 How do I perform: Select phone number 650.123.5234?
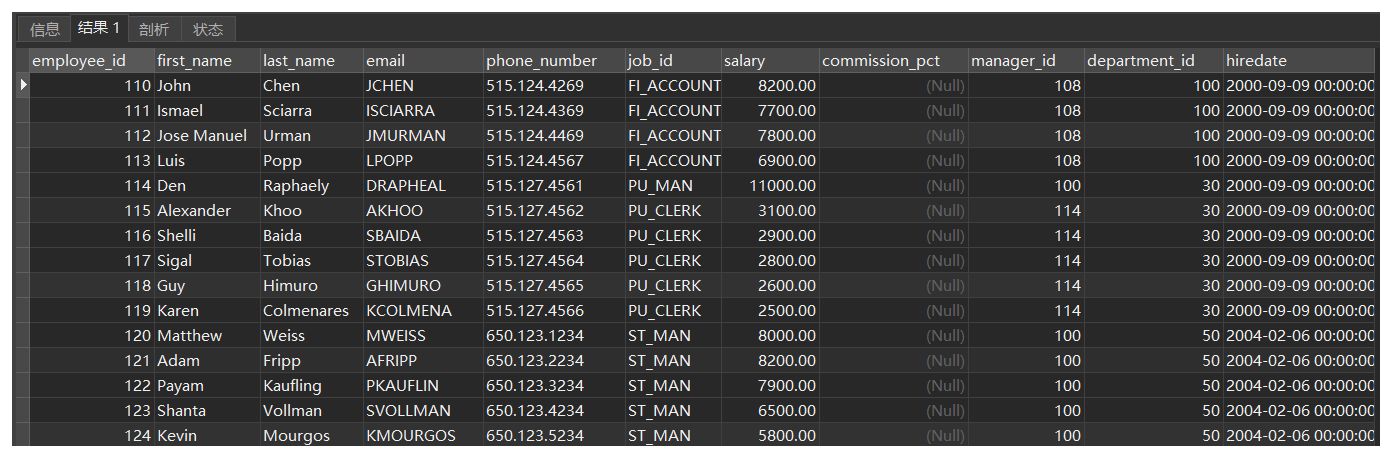tap(554, 436)
